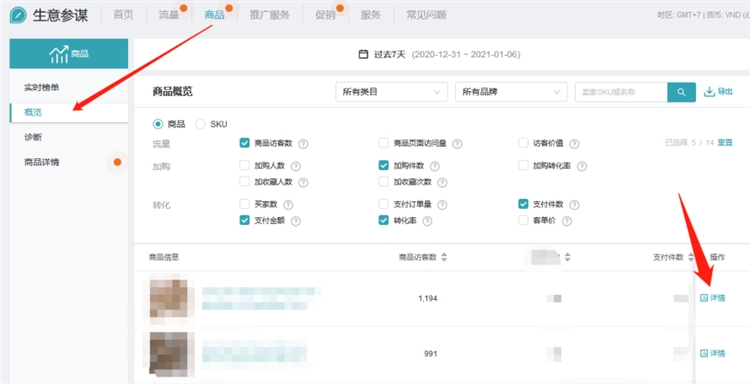Click the search magnifier button

coord(681,92)
